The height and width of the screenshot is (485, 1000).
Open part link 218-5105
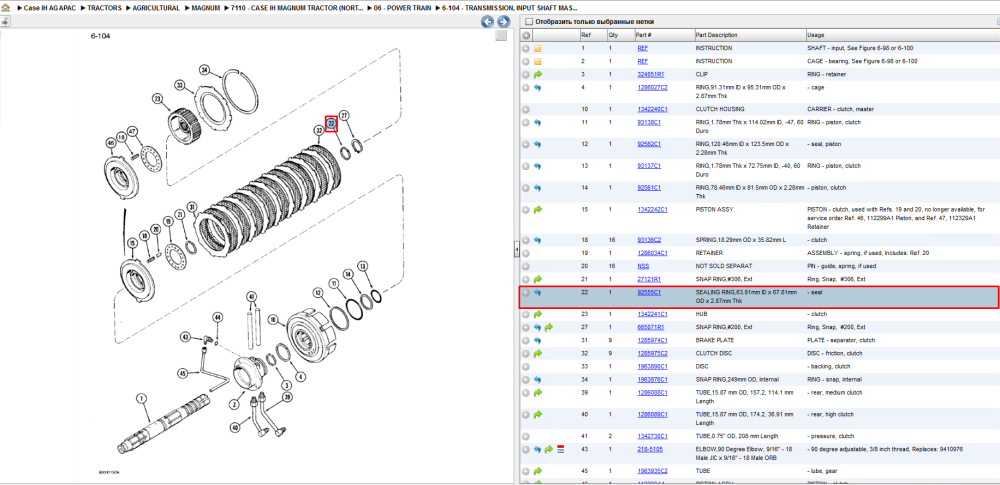pyautogui.click(x=649, y=449)
